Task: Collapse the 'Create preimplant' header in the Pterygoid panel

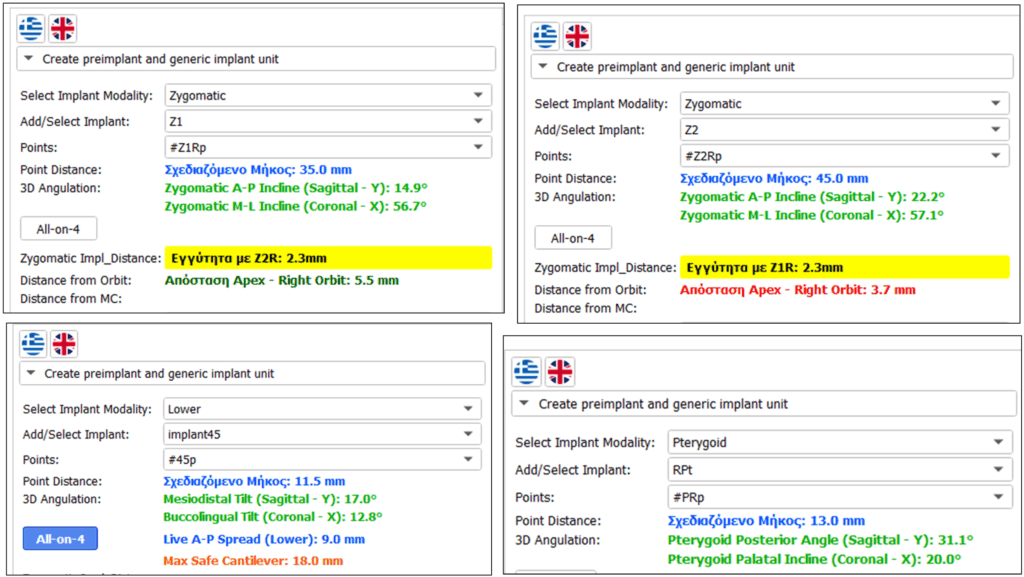Action: 764,404
